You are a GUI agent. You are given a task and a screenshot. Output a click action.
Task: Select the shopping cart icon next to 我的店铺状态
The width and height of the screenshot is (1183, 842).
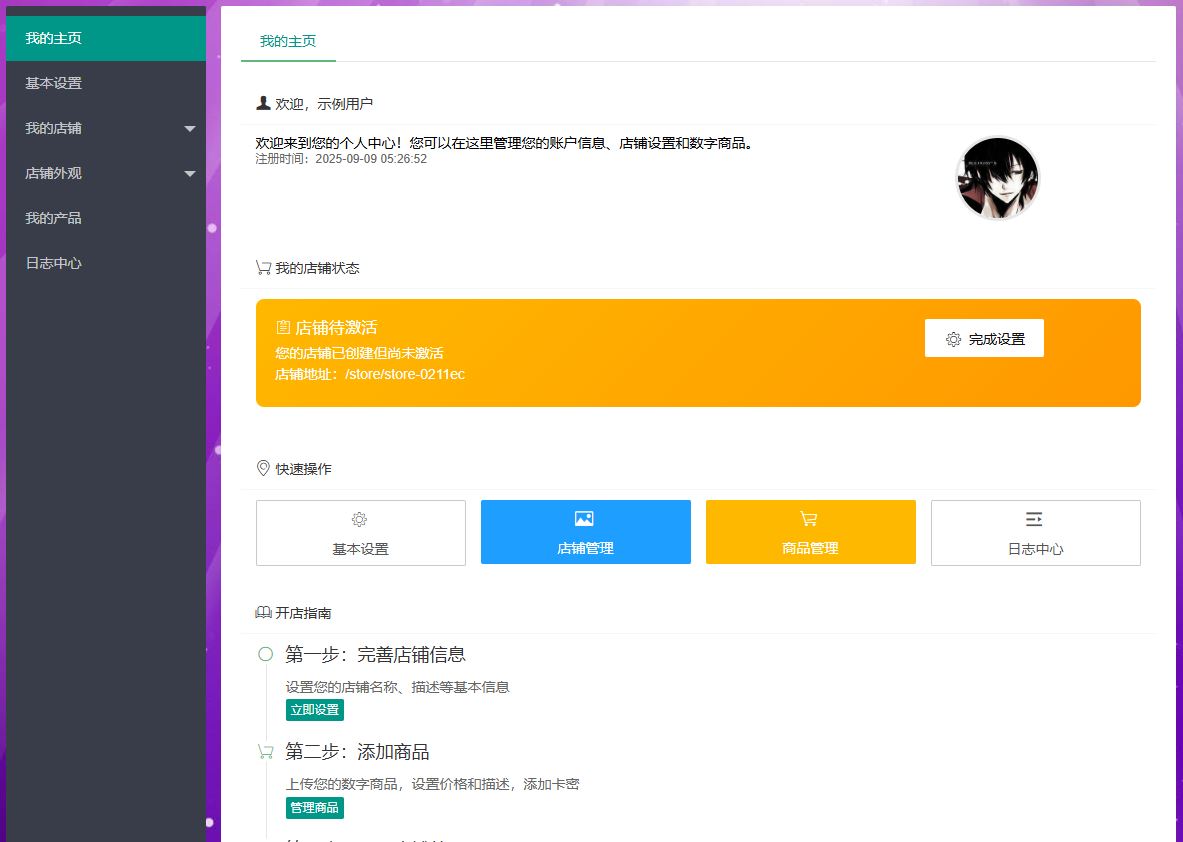pos(263,267)
